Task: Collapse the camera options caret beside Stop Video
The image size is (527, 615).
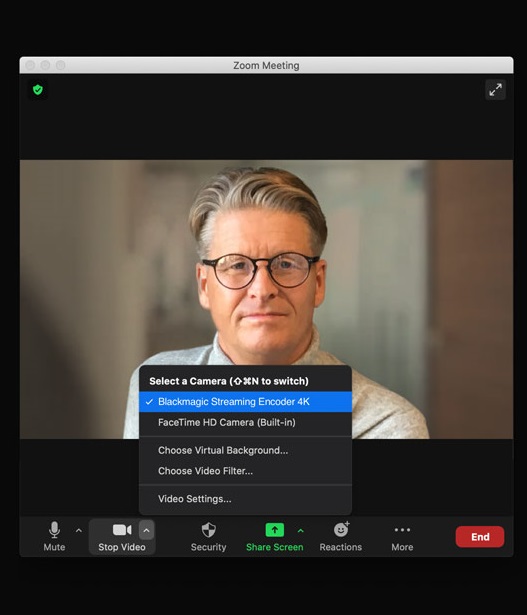Action: pos(146,530)
